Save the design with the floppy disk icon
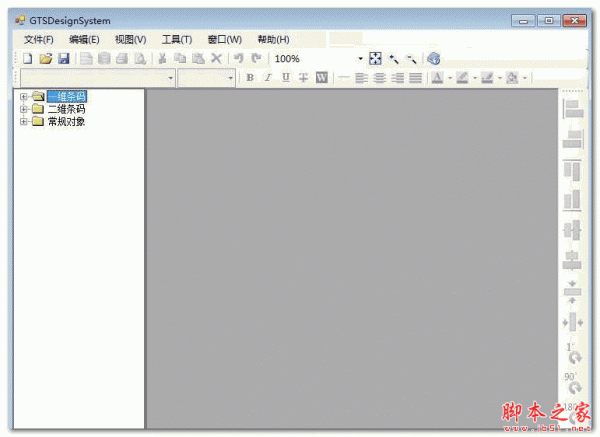 (64, 59)
